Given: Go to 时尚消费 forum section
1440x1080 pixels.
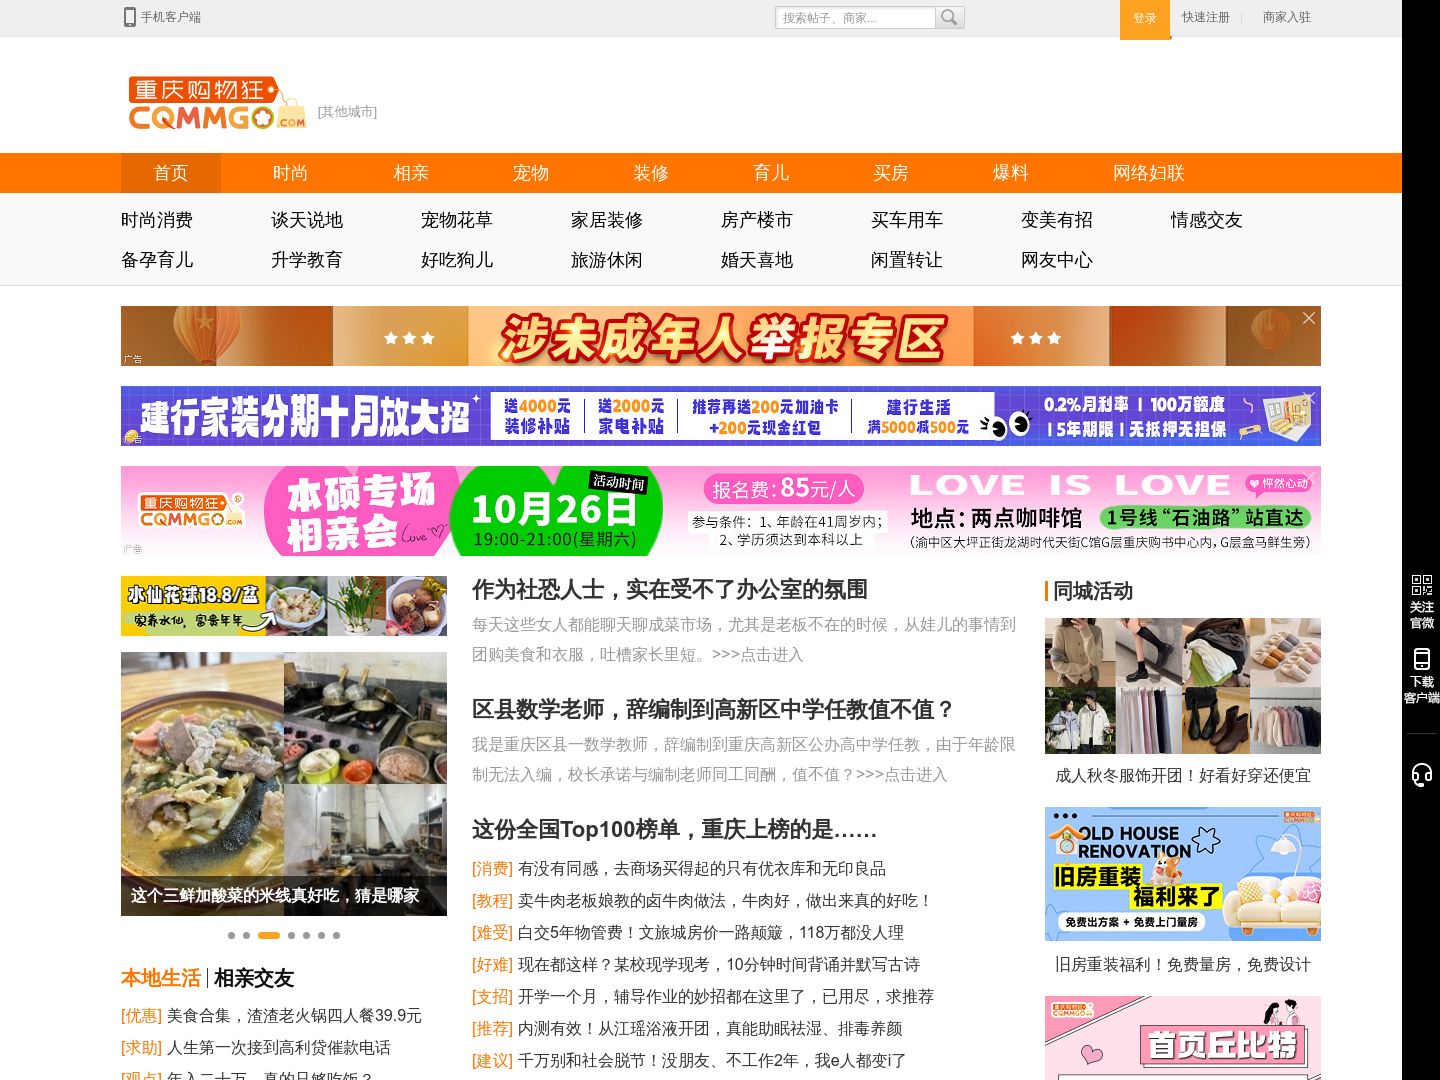Looking at the screenshot, I should [x=157, y=220].
